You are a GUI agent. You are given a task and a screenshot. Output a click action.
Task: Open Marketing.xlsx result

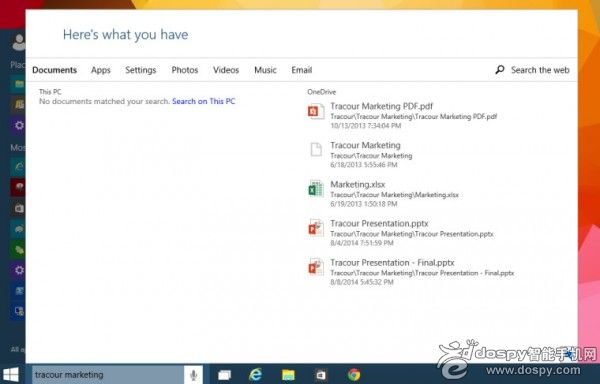tap(357, 184)
